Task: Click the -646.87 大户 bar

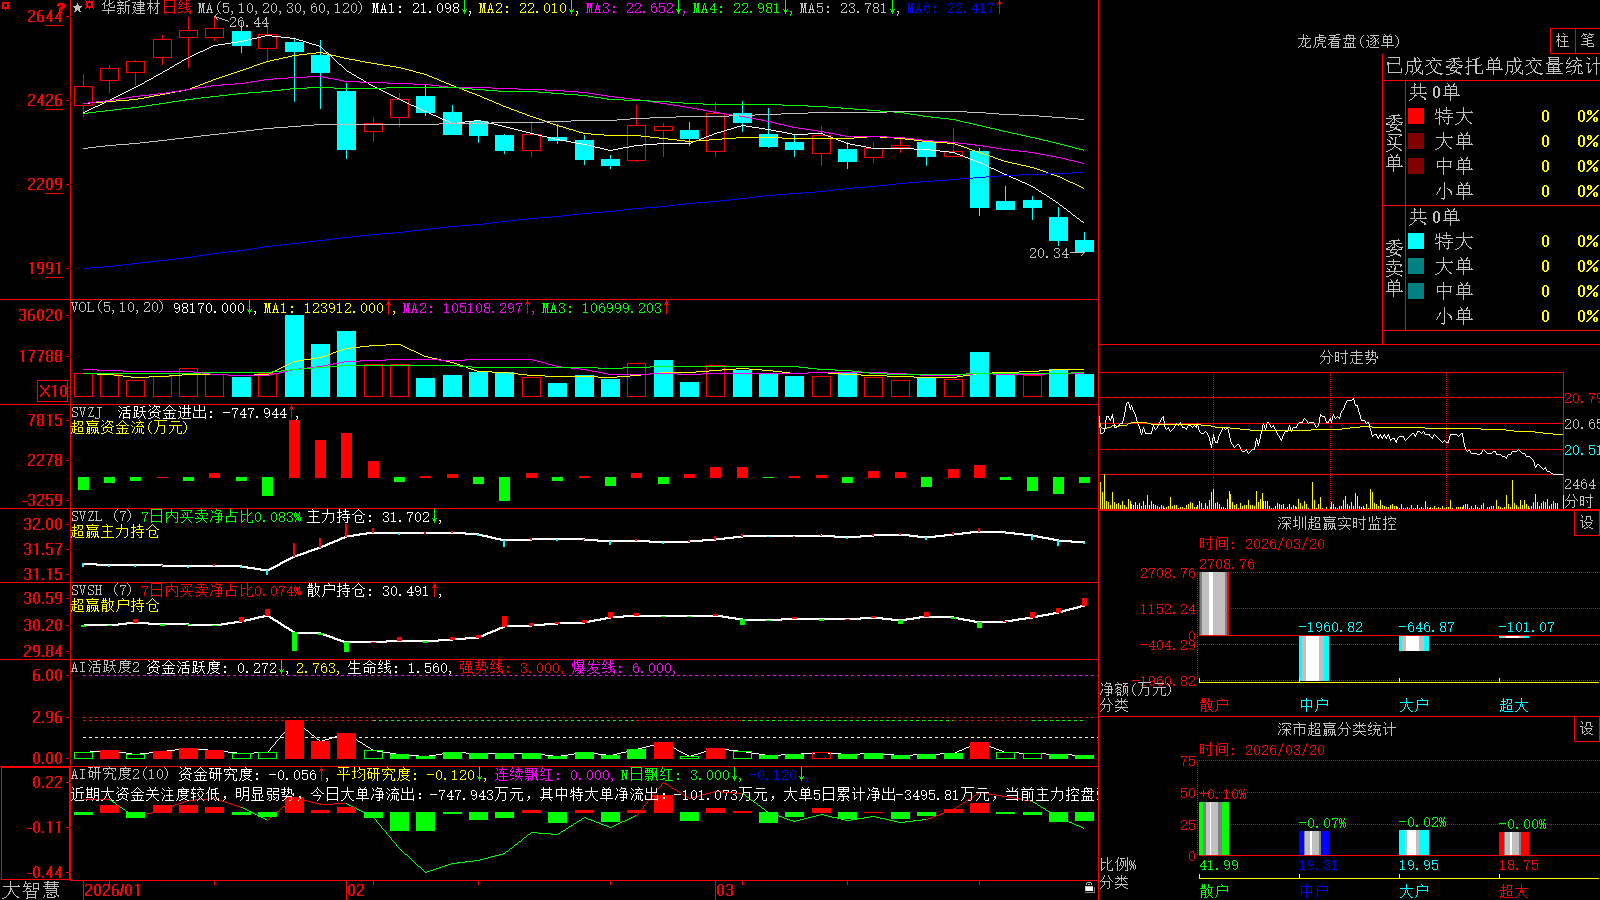Action: pos(1414,643)
